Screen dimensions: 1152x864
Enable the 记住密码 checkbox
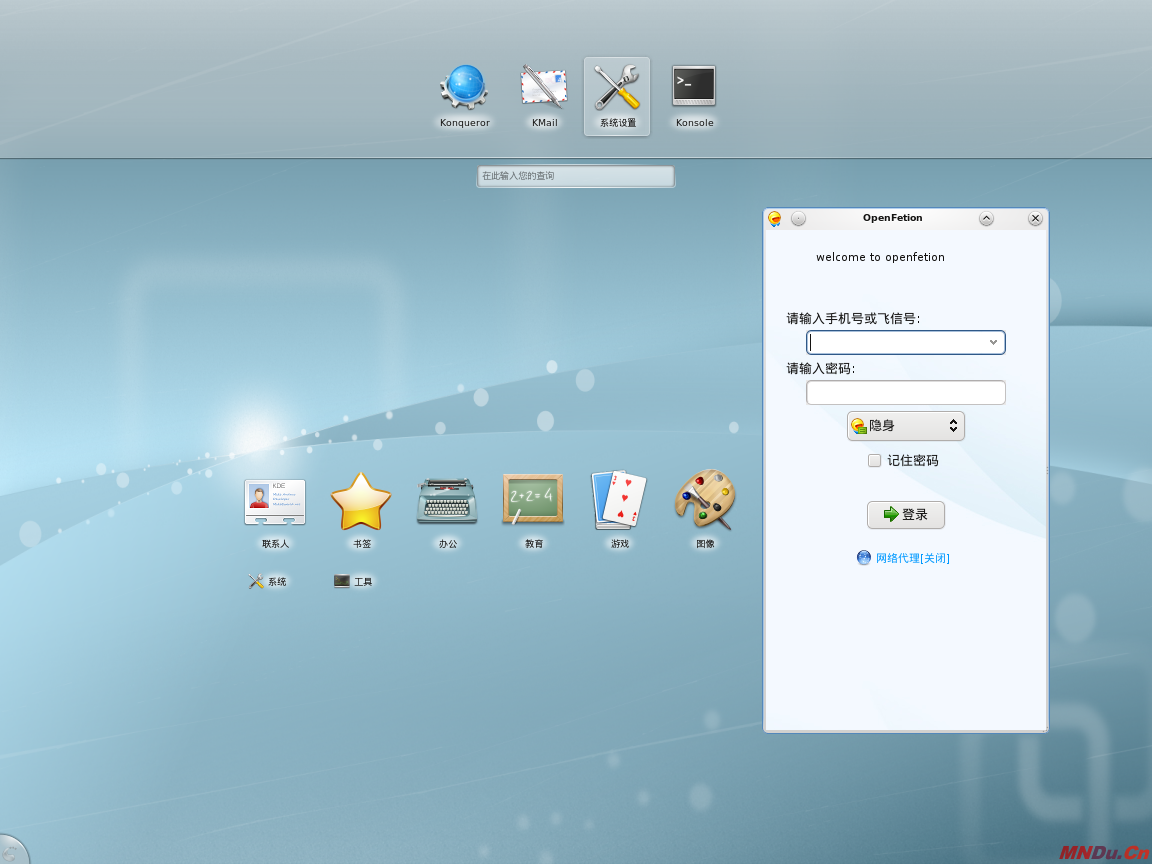(x=874, y=461)
